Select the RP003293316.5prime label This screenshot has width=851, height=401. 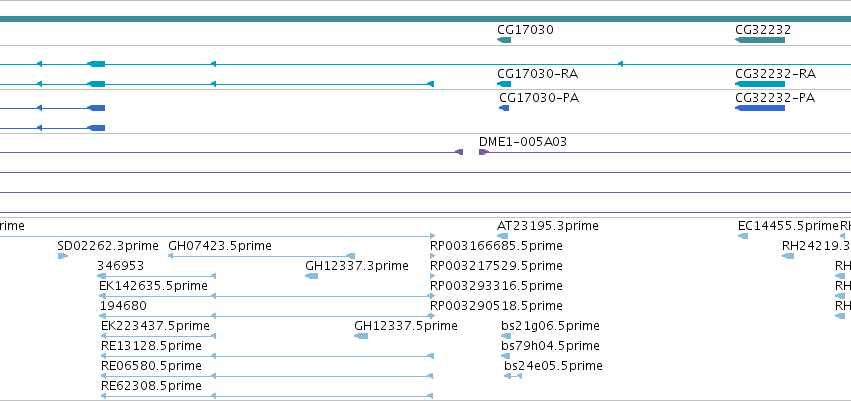(x=496, y=285)
